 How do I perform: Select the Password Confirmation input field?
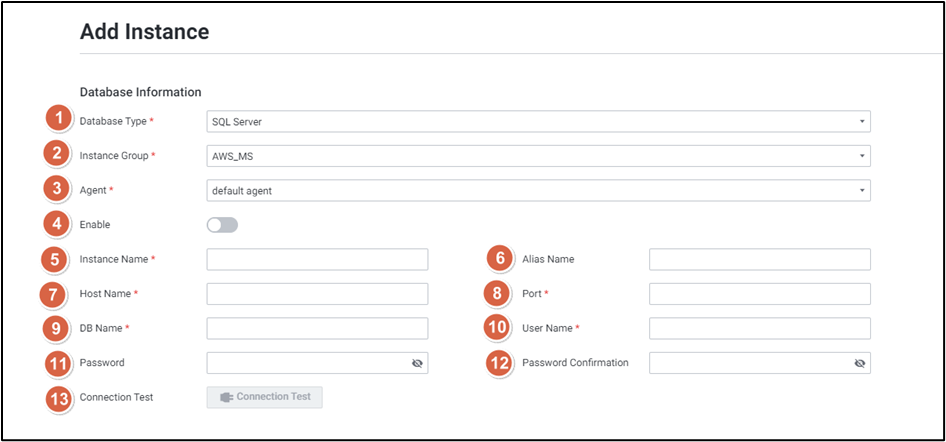pos(747,364)
